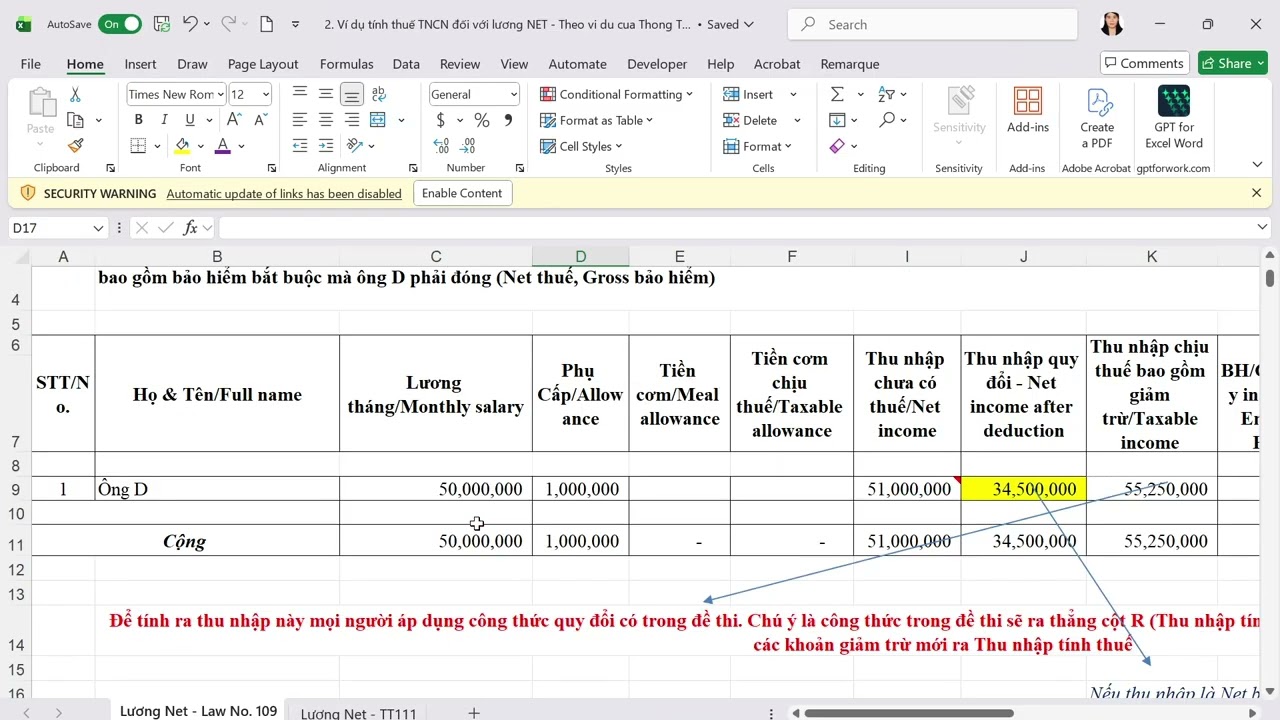Open the font color dropdown arrow
Screen dimensions: 1280x720
(x=242, y=146)
